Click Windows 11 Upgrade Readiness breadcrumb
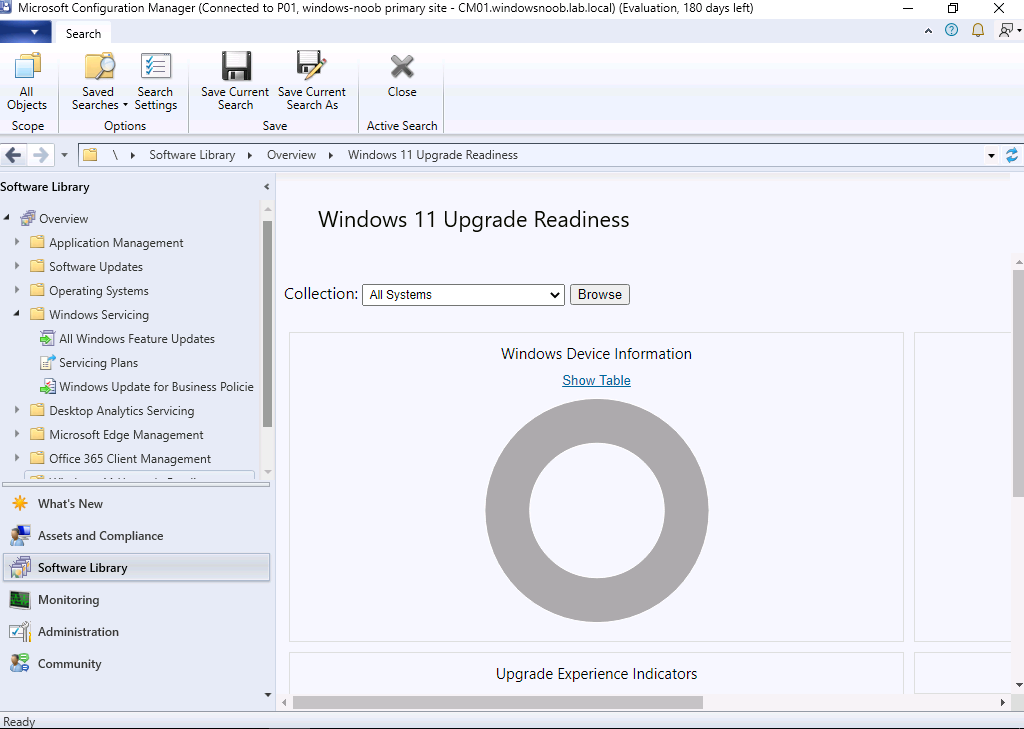This screenshot has width=1024, height=729. [x=432, y=155]
